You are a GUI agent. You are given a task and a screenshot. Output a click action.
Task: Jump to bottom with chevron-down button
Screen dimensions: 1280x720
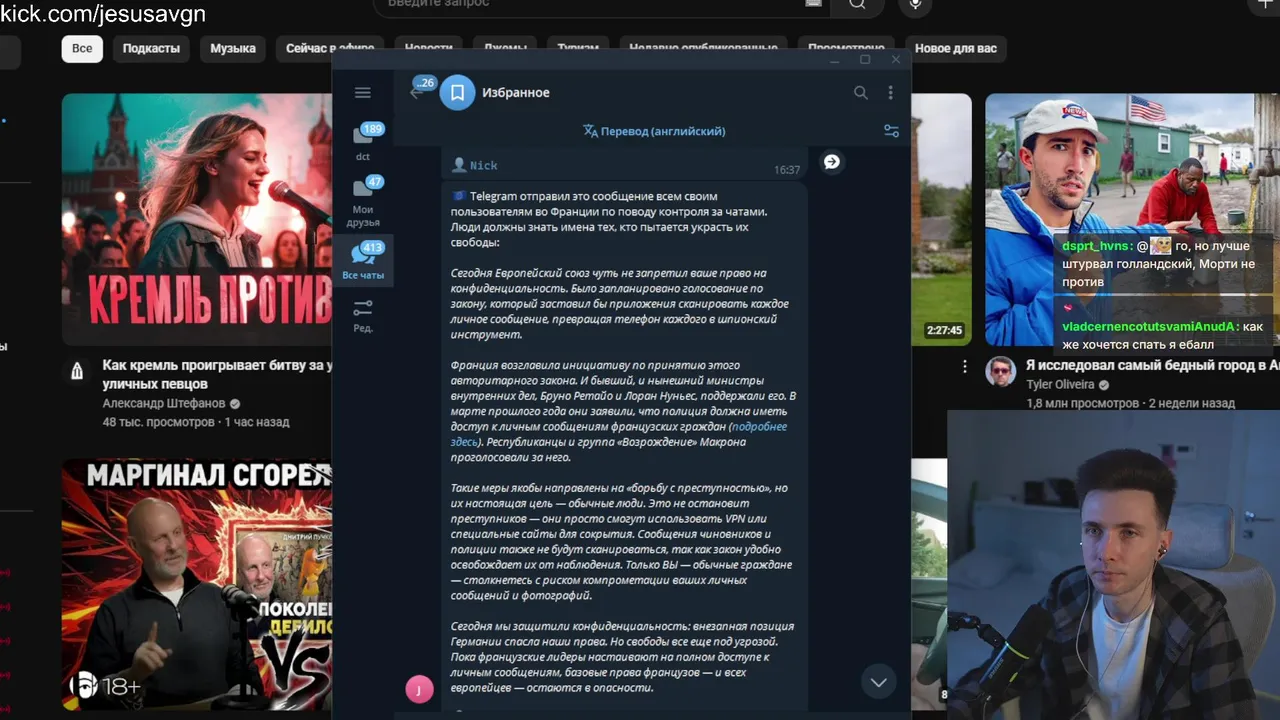[x=878, y=682]
